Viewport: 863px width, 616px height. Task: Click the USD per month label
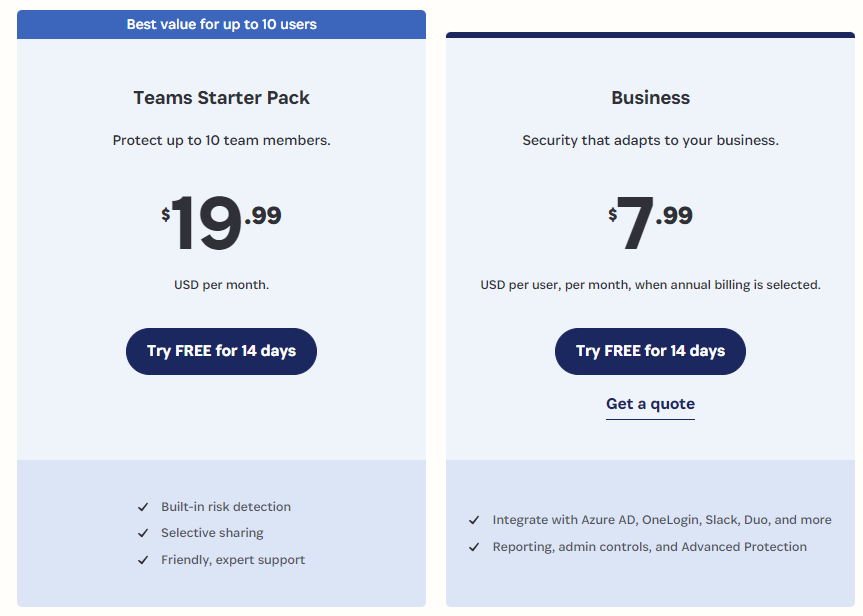(x=221, y=285)
